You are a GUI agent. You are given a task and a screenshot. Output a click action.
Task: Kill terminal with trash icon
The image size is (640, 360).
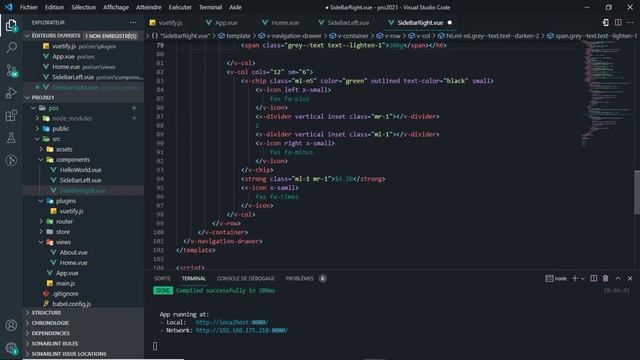(606, 278)
